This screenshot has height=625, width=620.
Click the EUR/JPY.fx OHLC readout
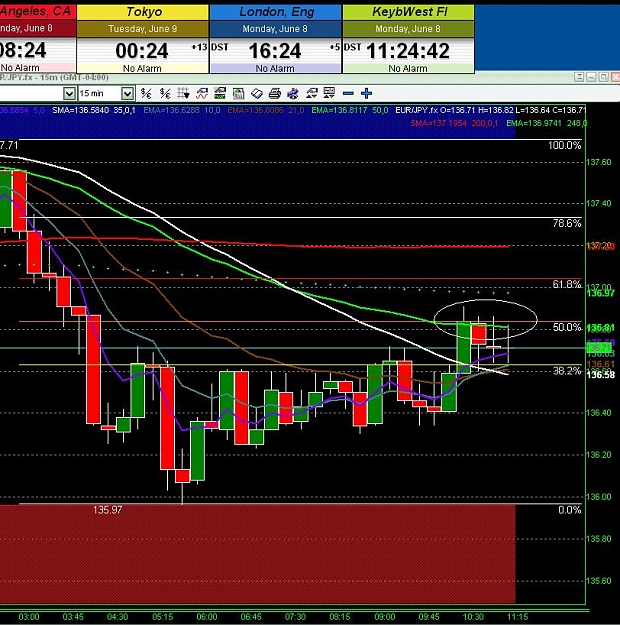(x=491, y=110)
